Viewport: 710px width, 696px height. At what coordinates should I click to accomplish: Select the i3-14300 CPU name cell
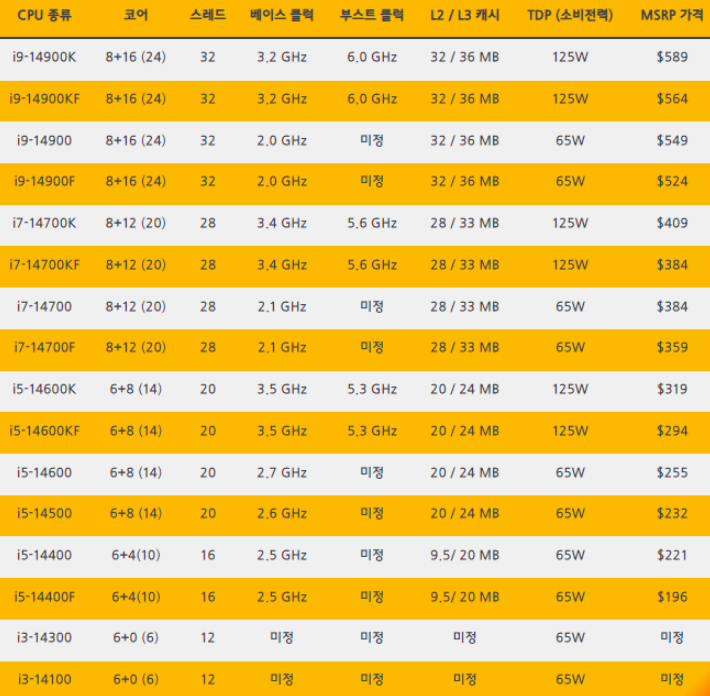click(44, 638)
